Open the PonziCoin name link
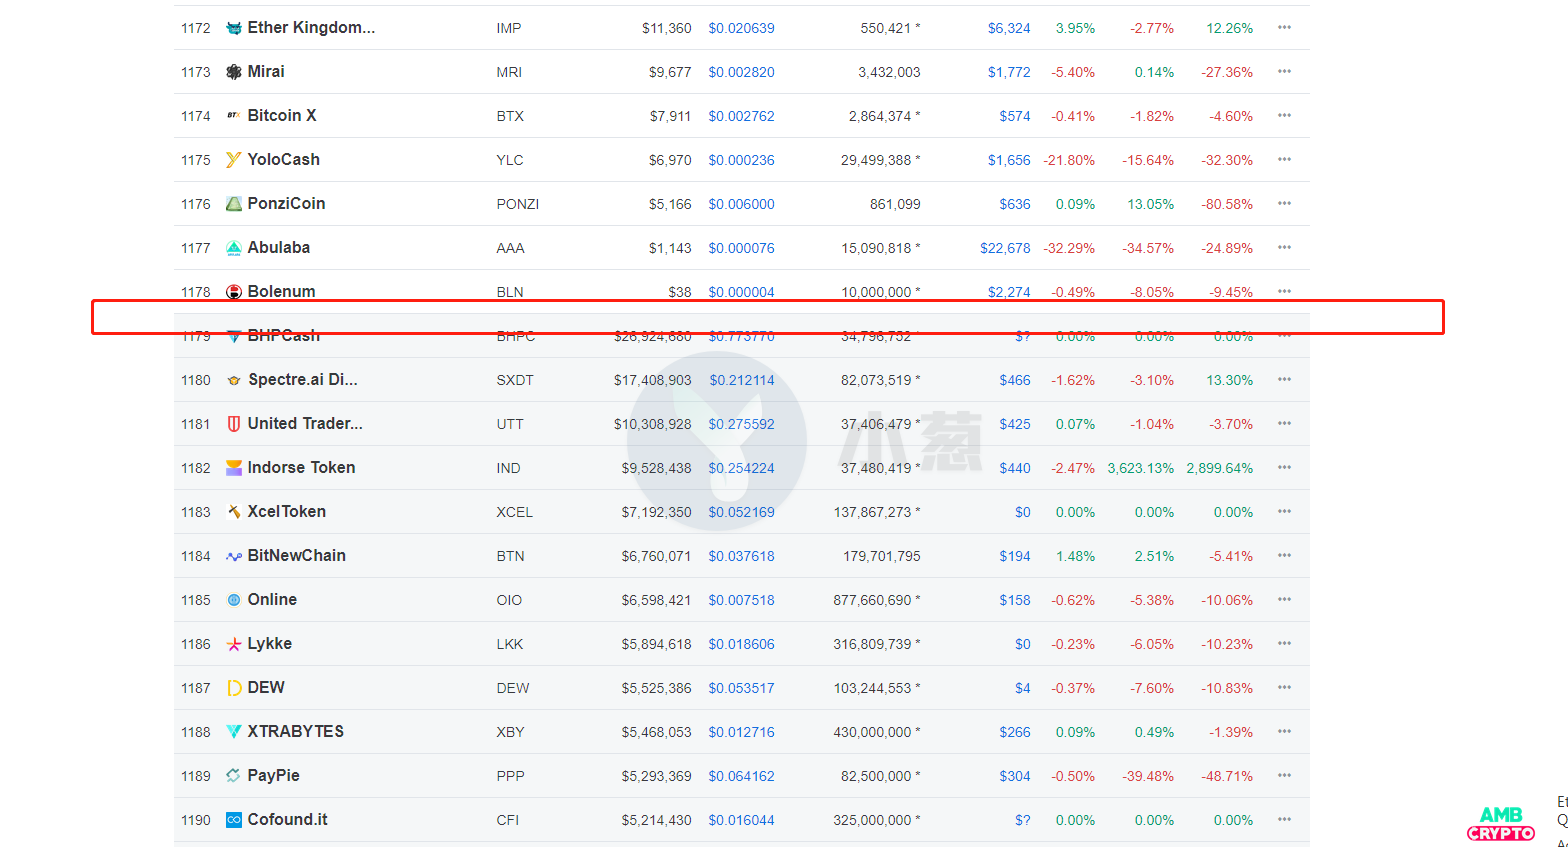The width and height of the screenshot is (1568, 847). coord(287,204)
